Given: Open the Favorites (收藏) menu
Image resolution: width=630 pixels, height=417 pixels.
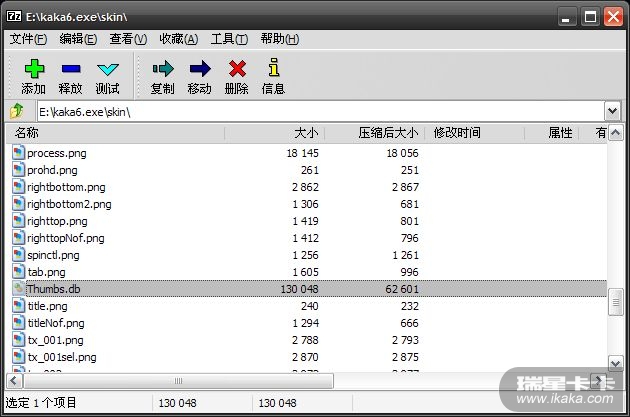Looking at the screenshot, I should (x=178, y=39).
